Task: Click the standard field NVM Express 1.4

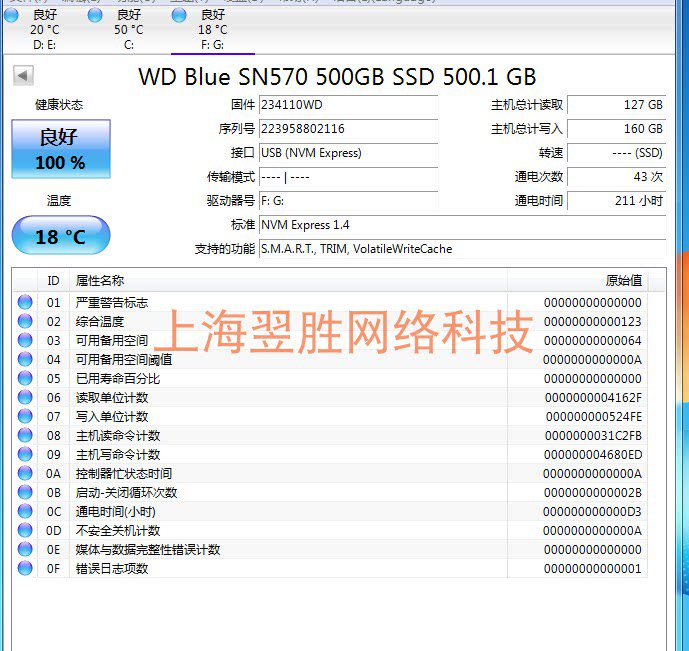Action: (x=463, y=225)
